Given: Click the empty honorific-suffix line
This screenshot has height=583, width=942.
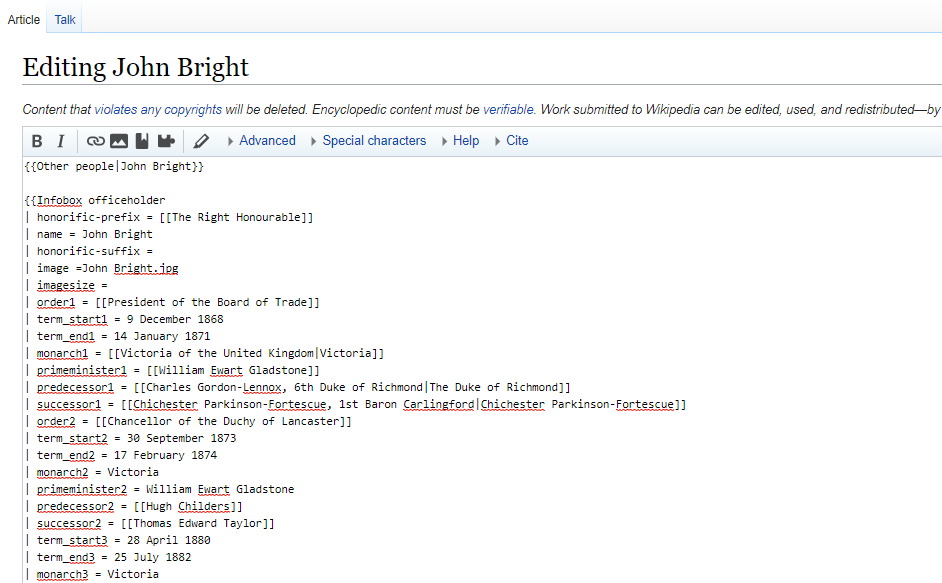Looking at the screenshot, I should pyautogui.click(x=88, y=251).
